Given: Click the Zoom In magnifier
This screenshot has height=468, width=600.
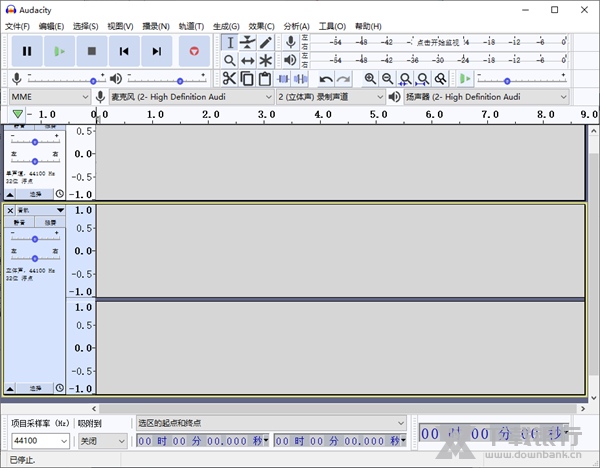Looking at the screenshot, I should click(x=370, y=79).
